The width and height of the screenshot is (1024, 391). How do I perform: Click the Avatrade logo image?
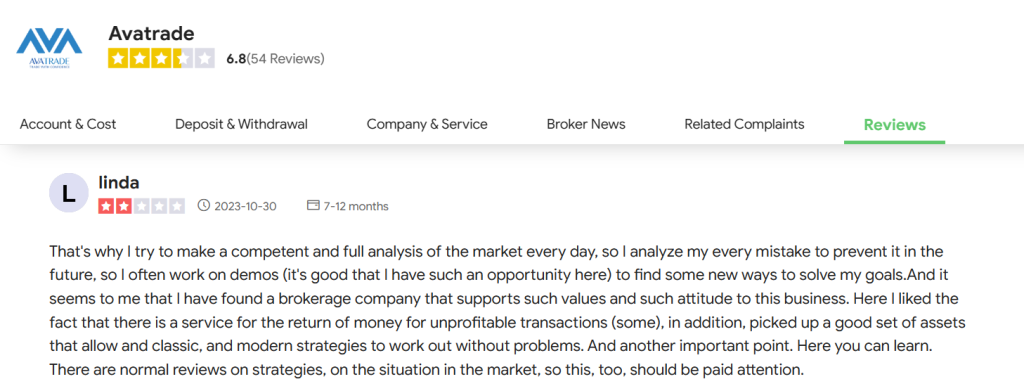click(49, 48)
